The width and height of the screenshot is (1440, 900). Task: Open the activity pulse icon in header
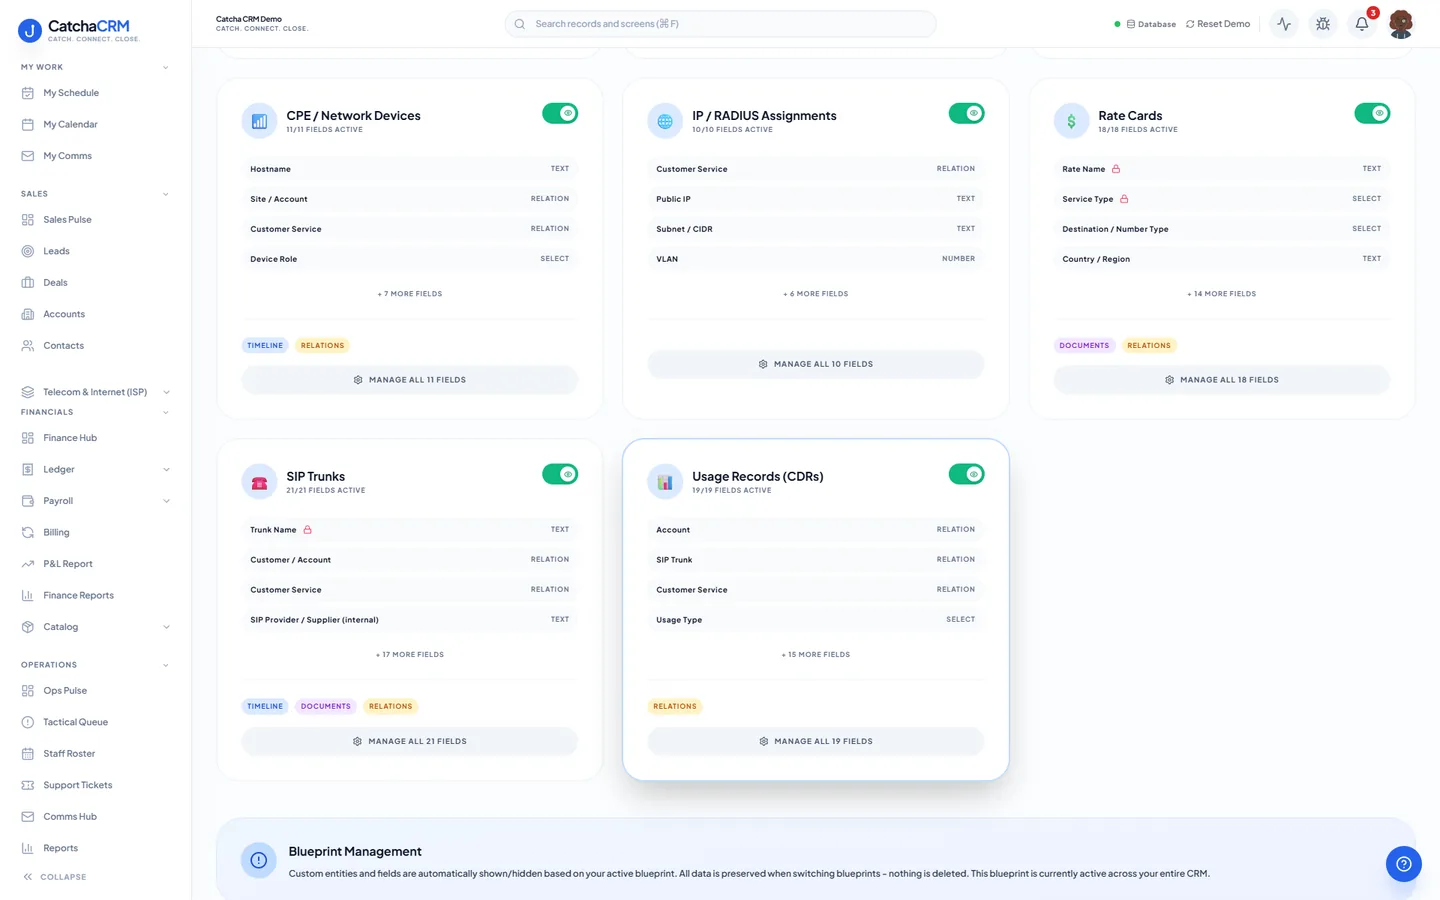click(1284, 24)
